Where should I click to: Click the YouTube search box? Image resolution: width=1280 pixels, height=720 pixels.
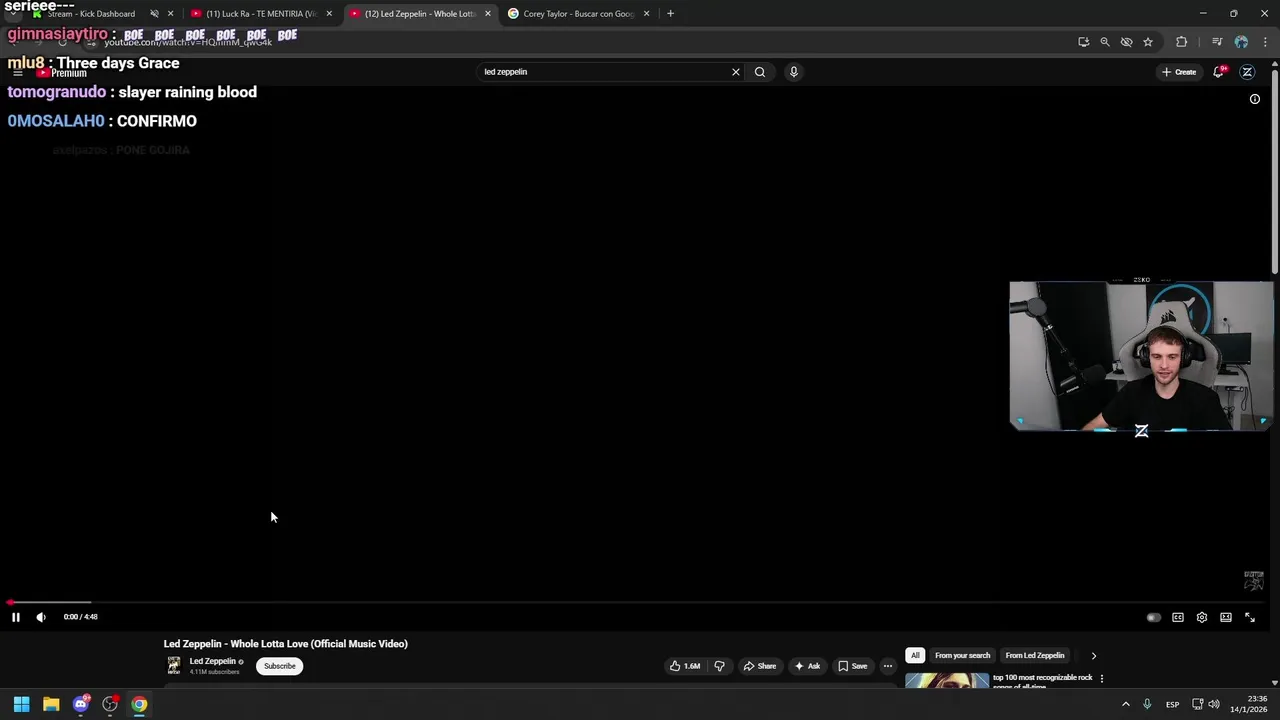(x=605, y=72)
